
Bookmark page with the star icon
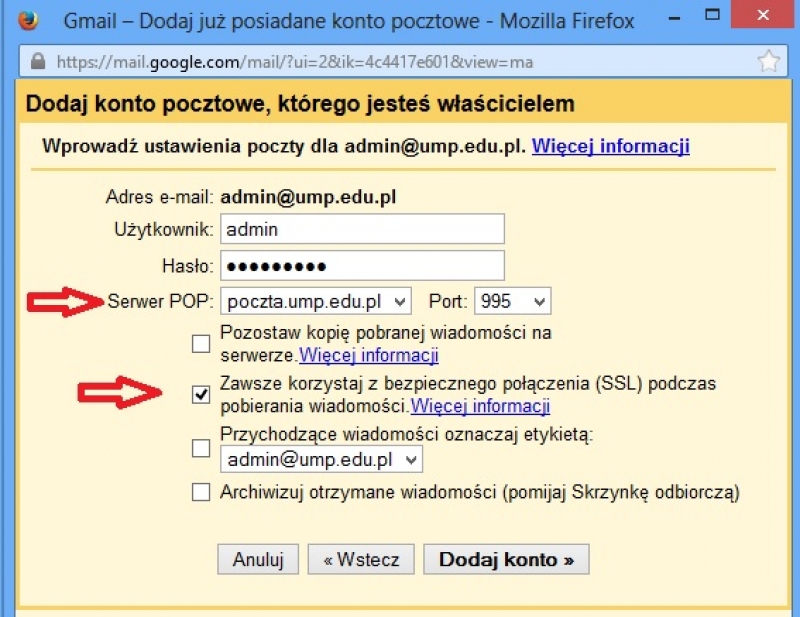[x=768, y=62]
